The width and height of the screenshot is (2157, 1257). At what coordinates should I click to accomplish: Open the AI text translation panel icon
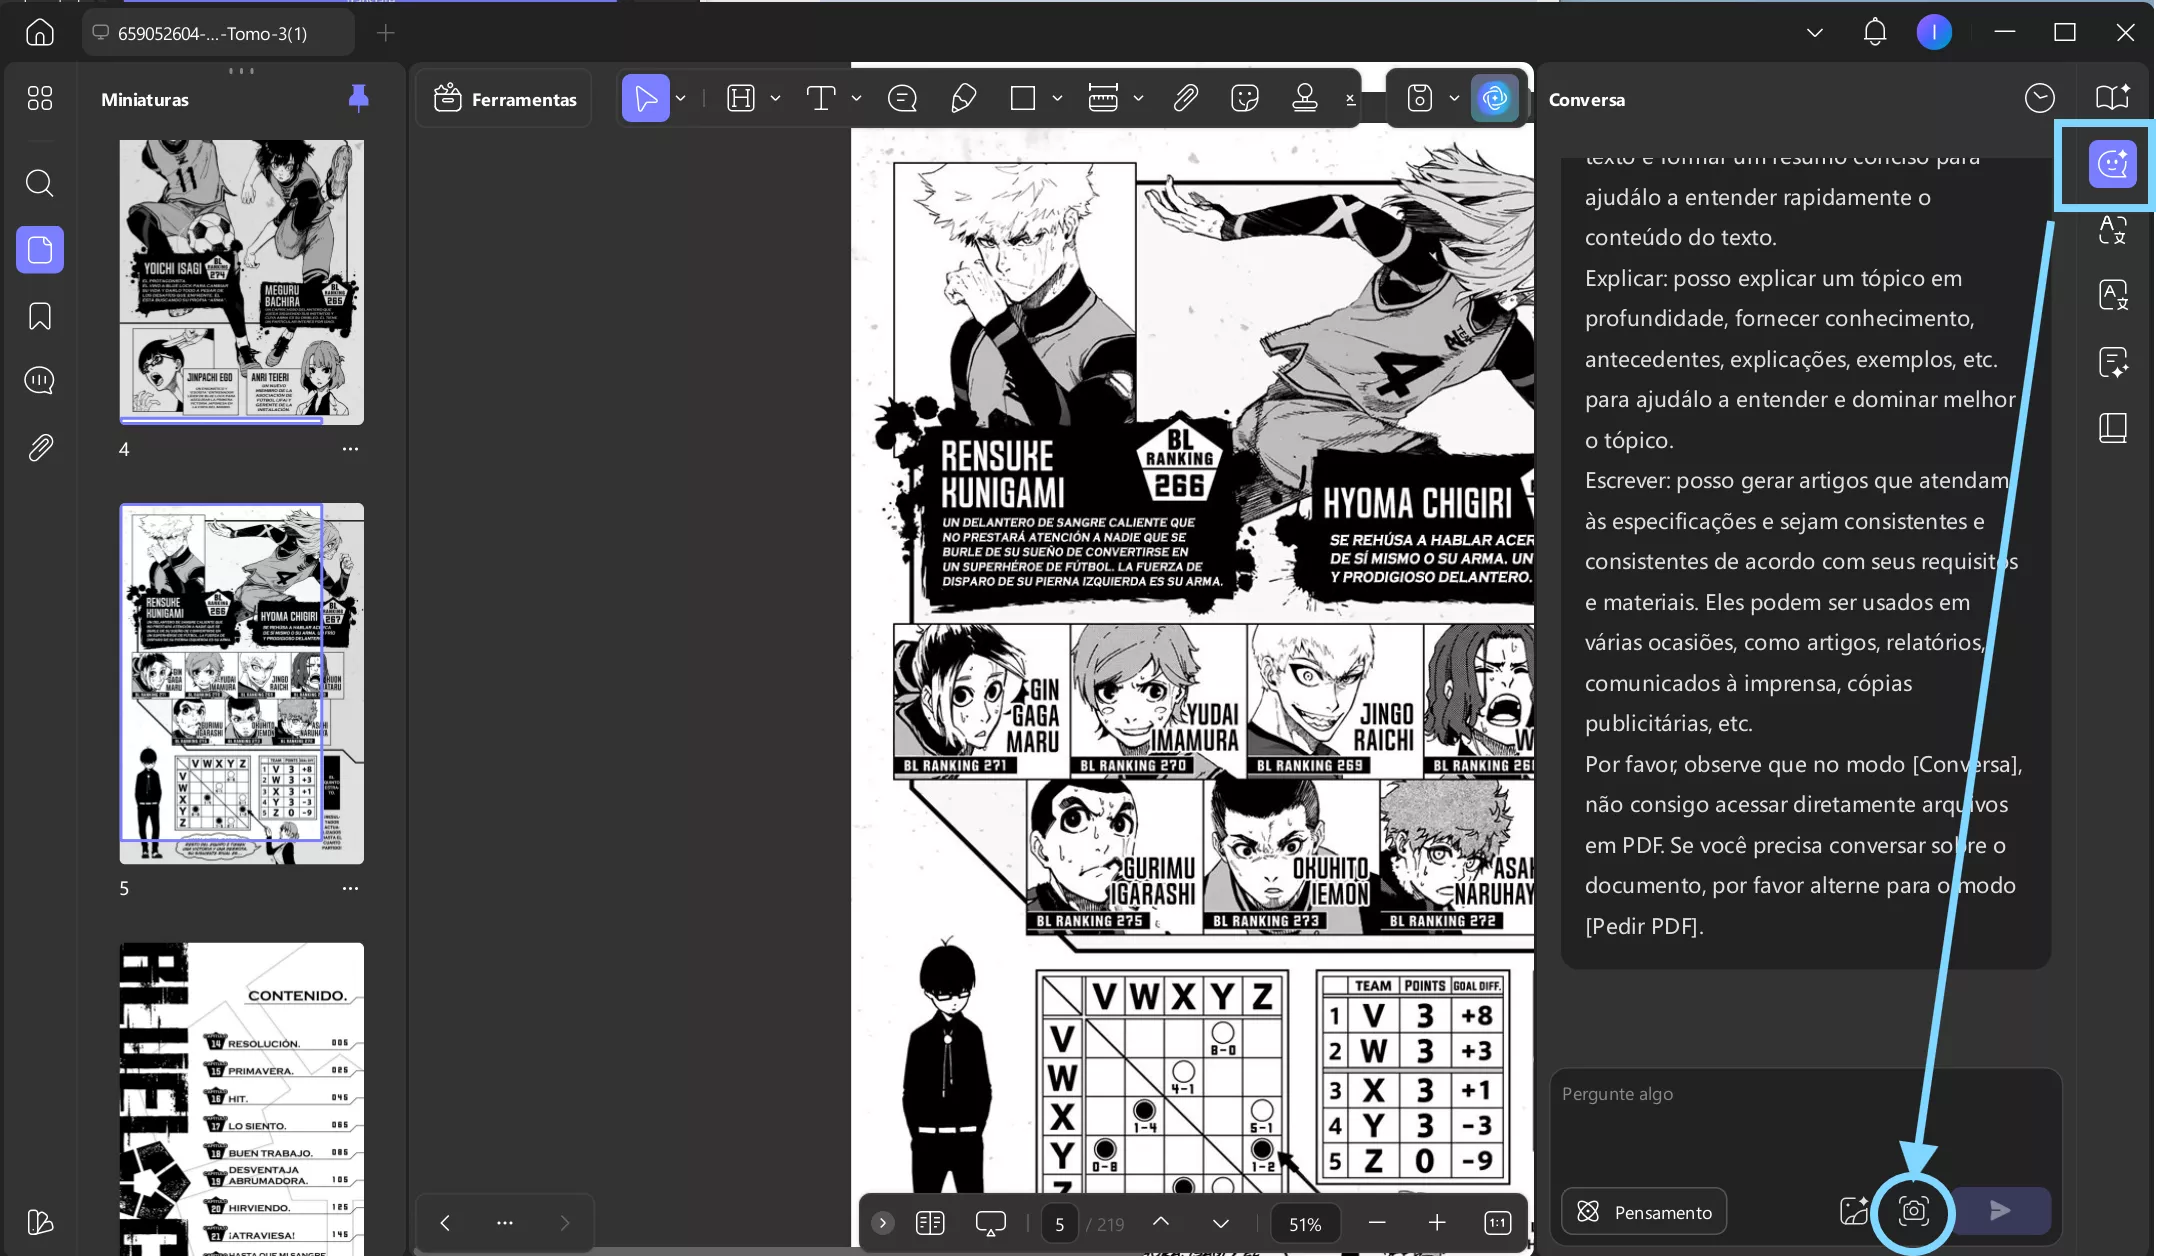point(2112,296)
